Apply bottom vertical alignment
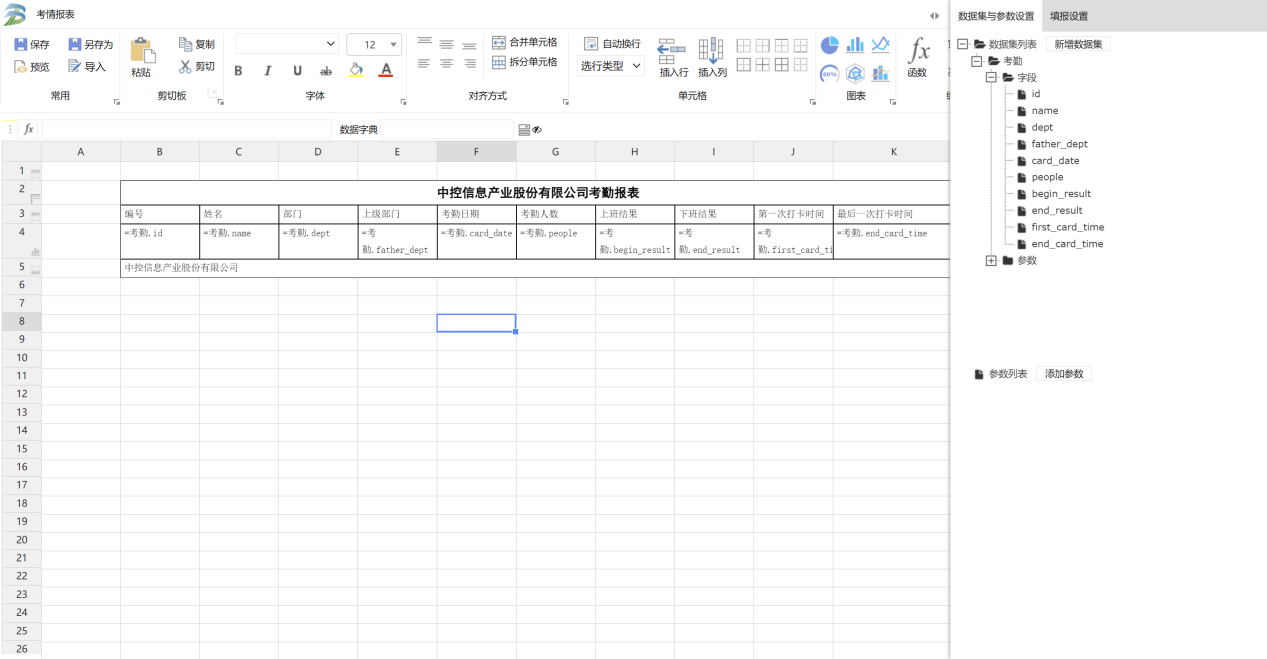The height and width of the screenshot is (659, 1267). 469,44
